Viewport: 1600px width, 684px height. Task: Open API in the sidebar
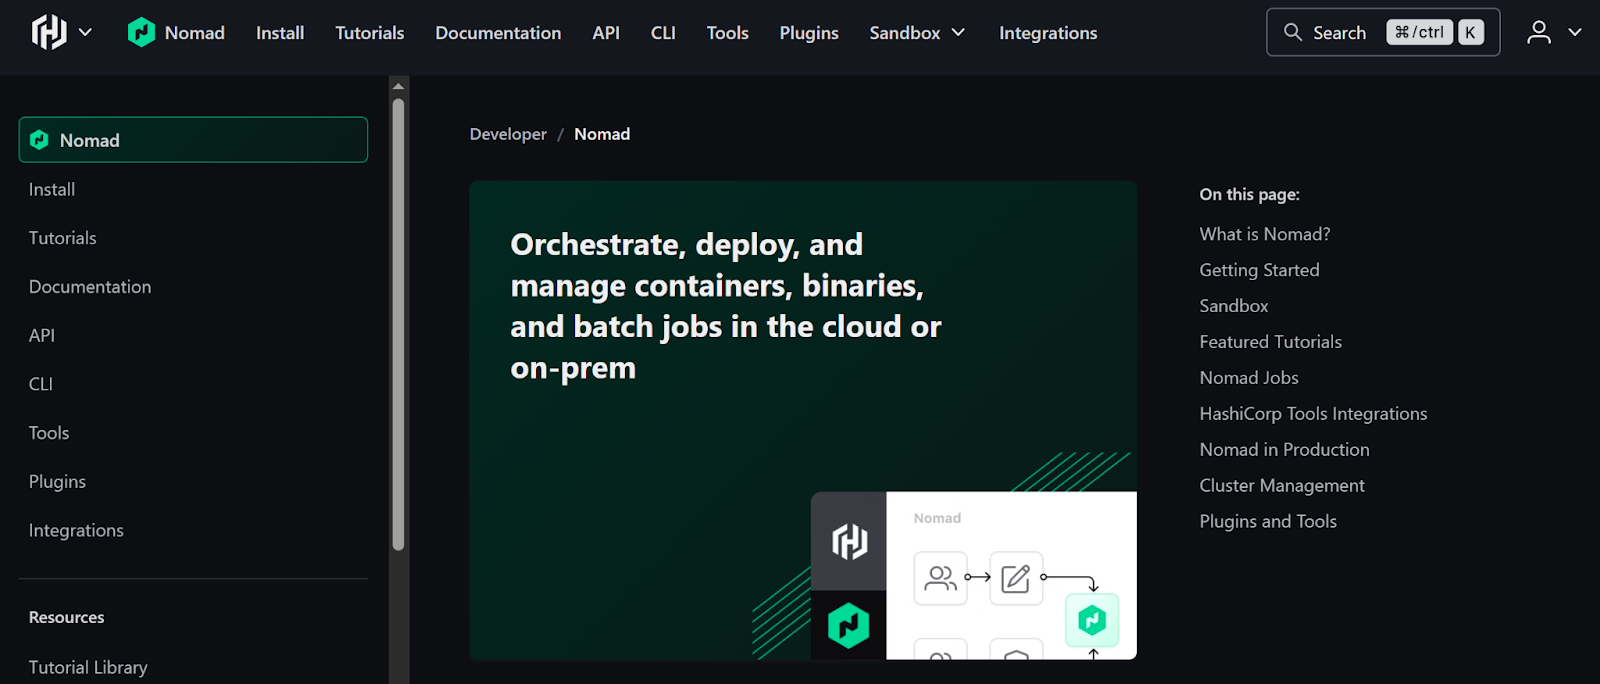point(42,335)
